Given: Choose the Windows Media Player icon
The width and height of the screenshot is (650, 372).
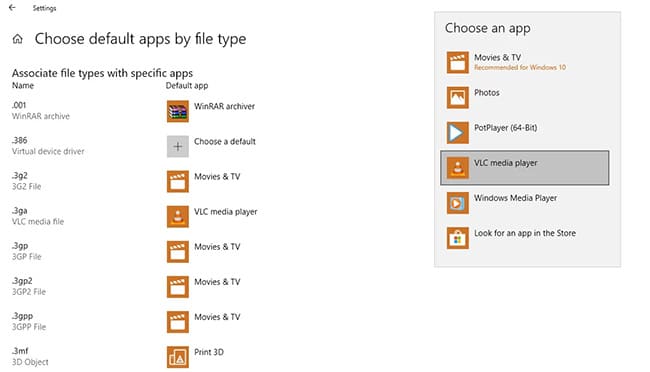Looking at the screenshot, I should coord(458,203).
